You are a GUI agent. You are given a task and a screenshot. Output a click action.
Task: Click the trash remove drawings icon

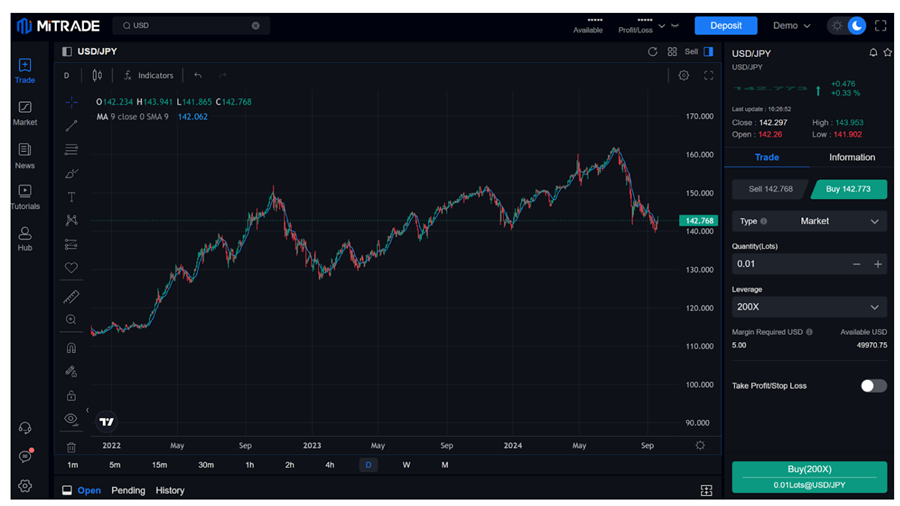[x=71, y=447]
